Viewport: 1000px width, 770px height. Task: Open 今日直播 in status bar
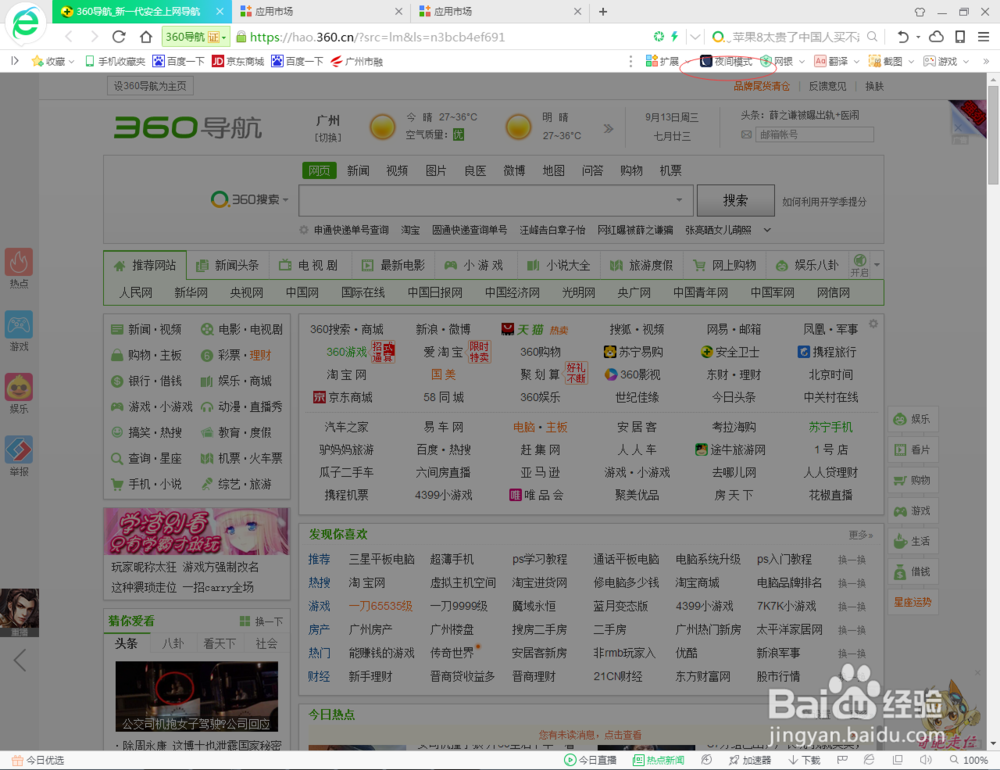(x=590, y=760)
